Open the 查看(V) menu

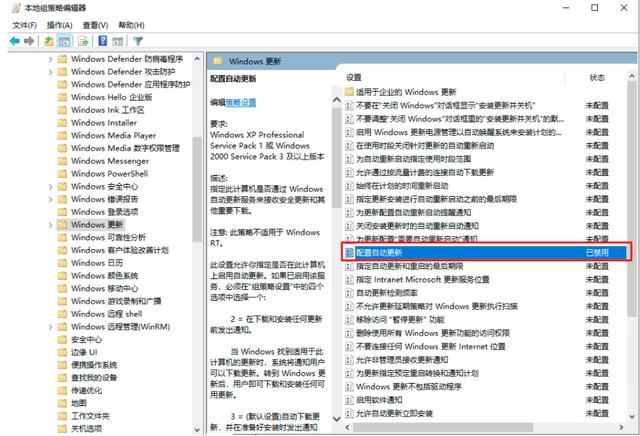pyautogui.click(x=96, y=25)
